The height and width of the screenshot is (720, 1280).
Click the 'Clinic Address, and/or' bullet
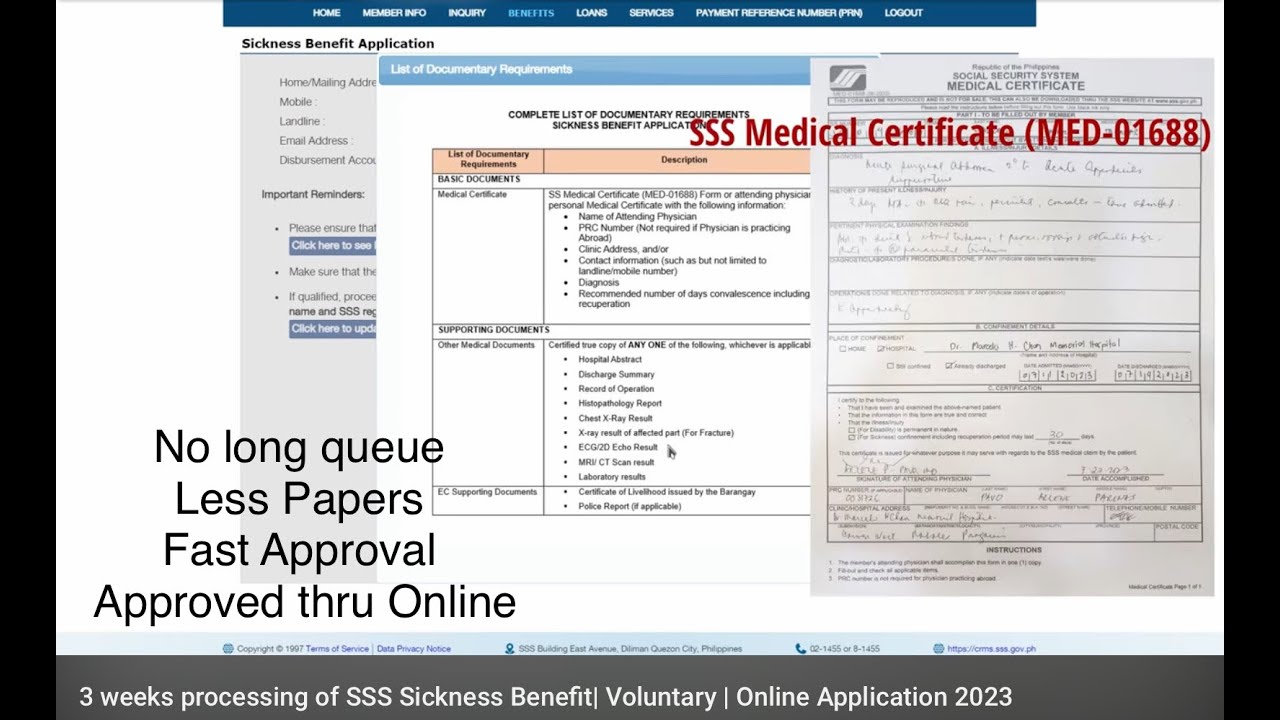[x=623, y=250]
